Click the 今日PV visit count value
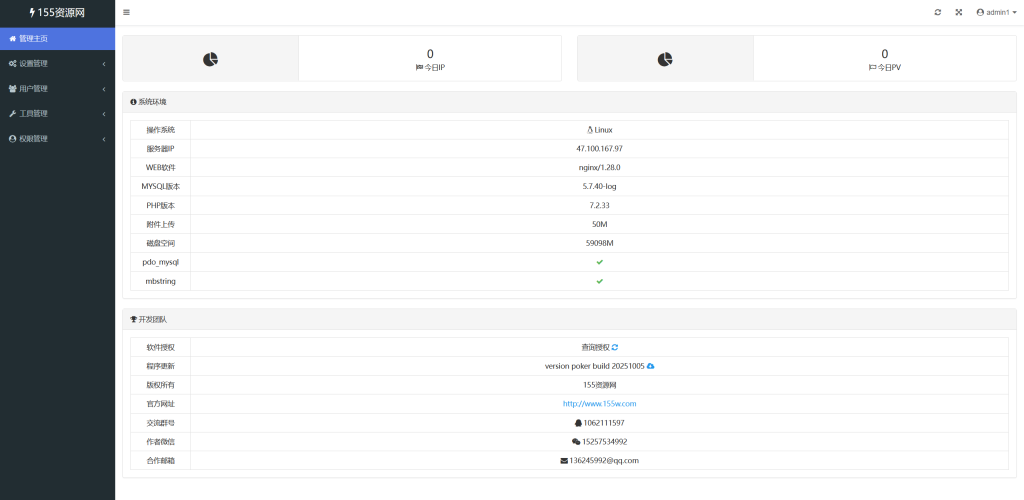The width and height of the screenshot is (1024, 500). pyautogui.click(x=884, y=54)
